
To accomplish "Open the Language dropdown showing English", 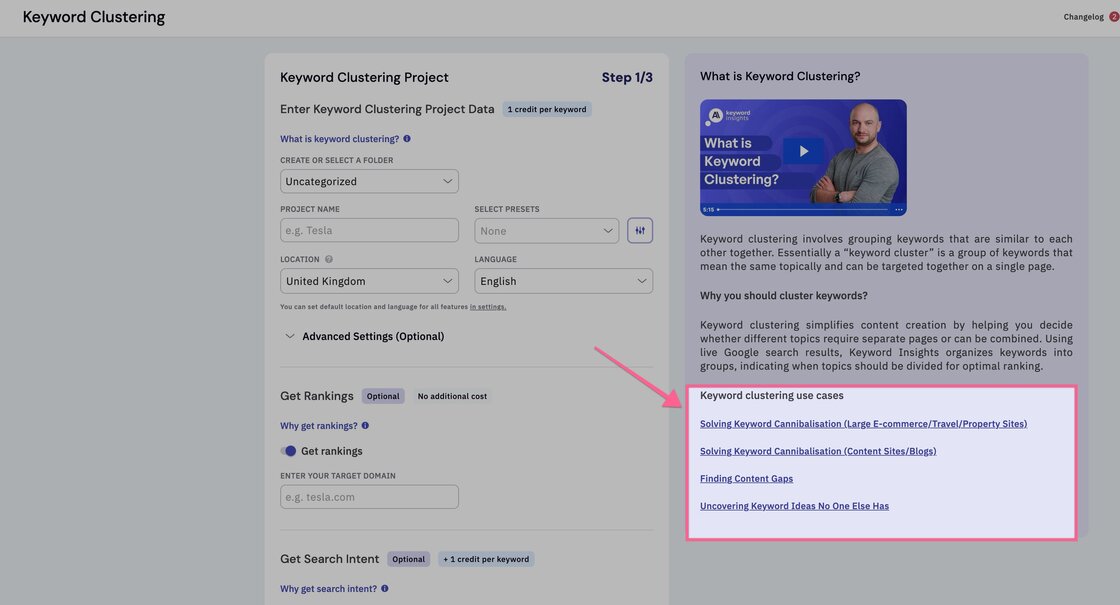I will point(564,281).
